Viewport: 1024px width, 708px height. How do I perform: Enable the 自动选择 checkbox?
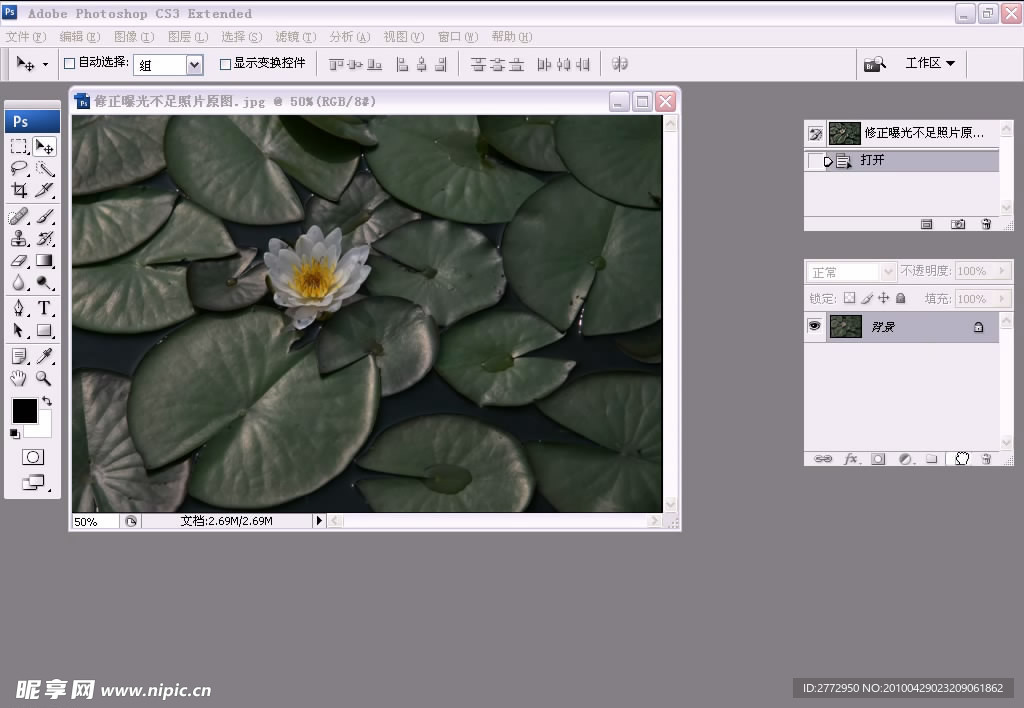click(x=69, y=63)
